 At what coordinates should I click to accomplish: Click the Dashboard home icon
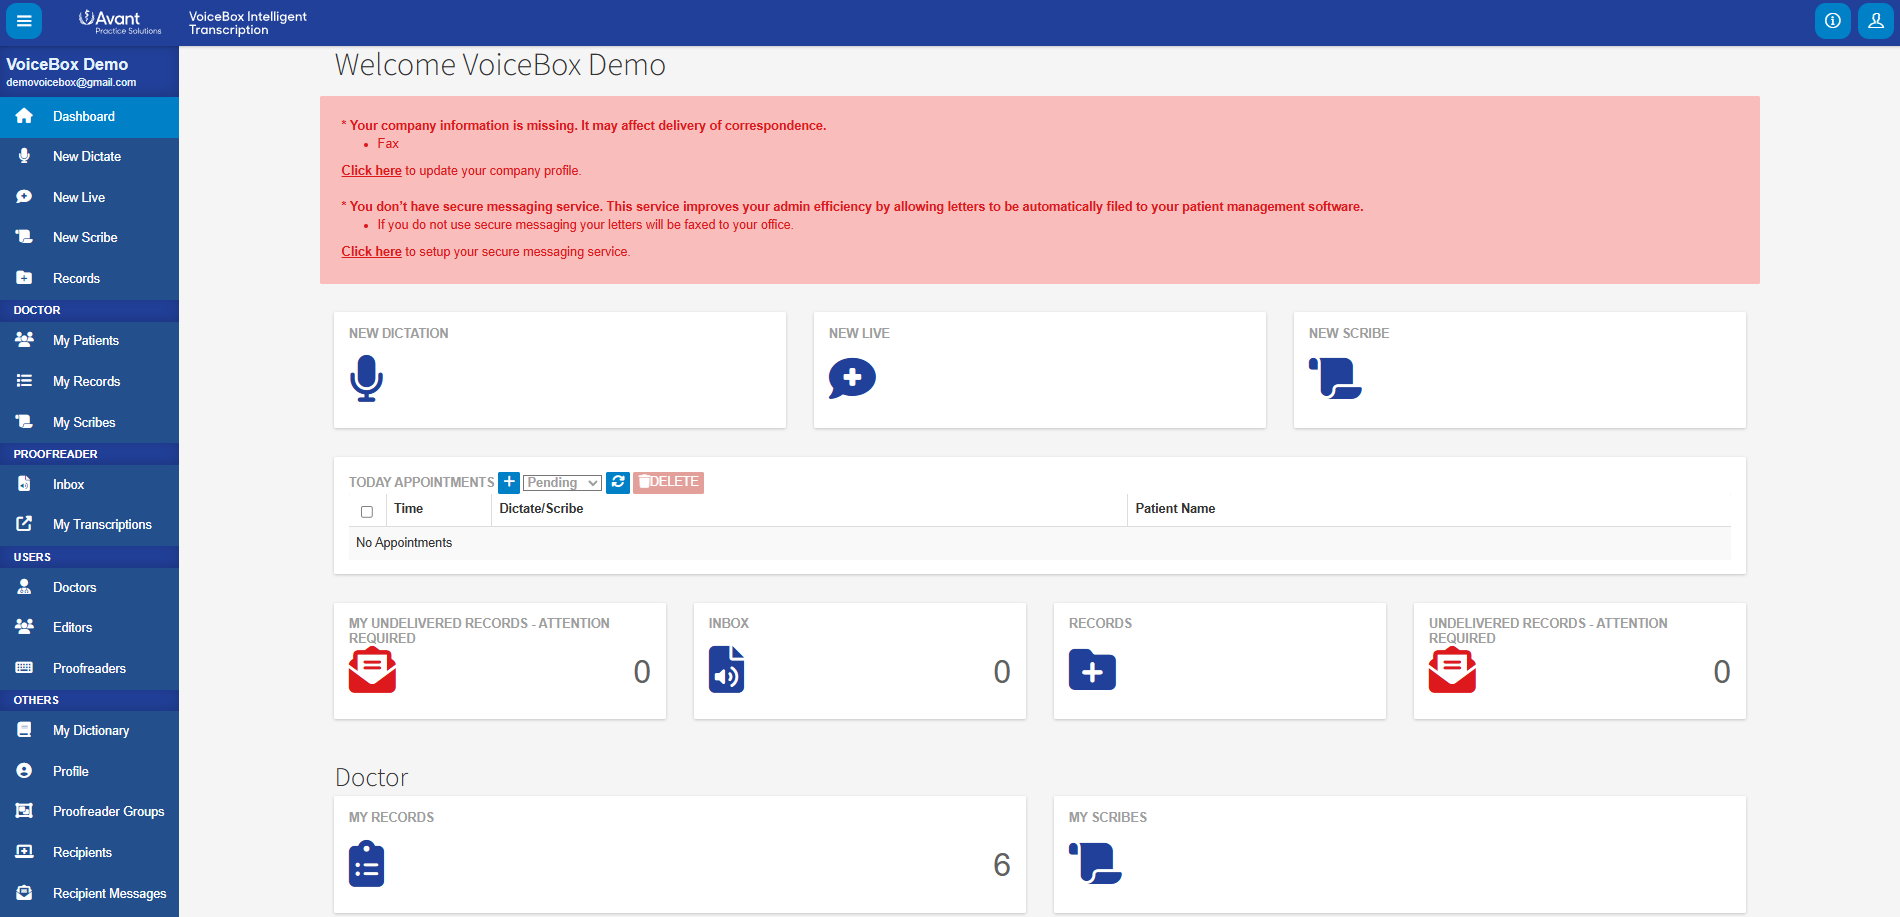pyautogui.click(x=24, y=116)
